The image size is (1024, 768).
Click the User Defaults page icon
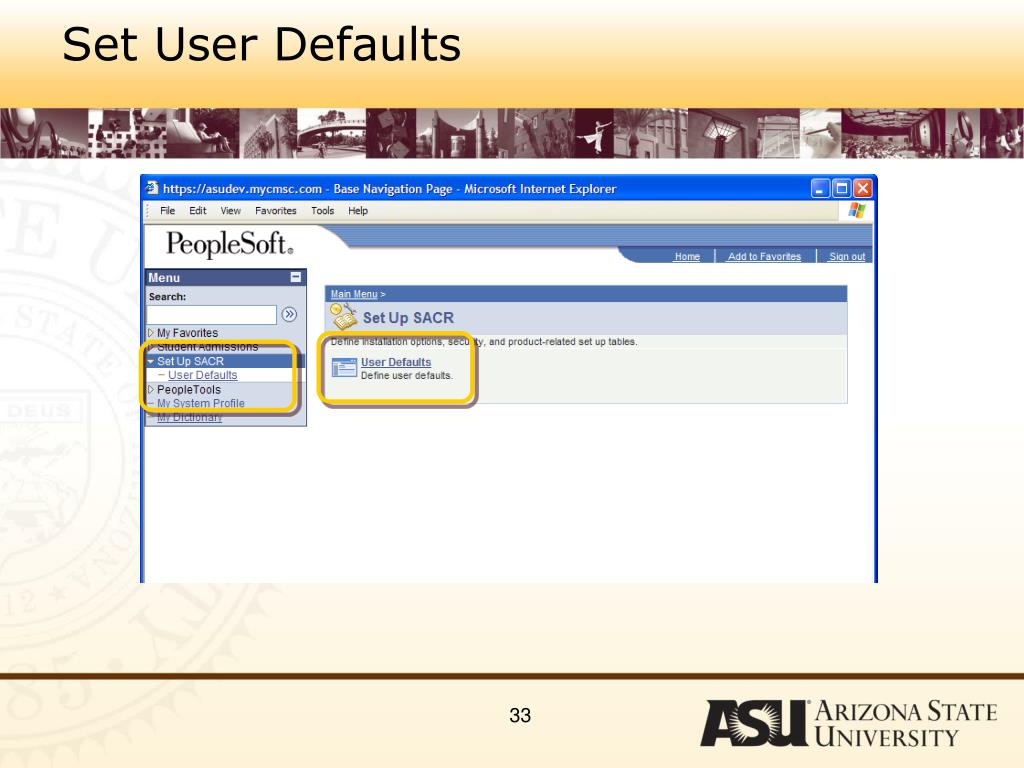click(x=344, y=368)
